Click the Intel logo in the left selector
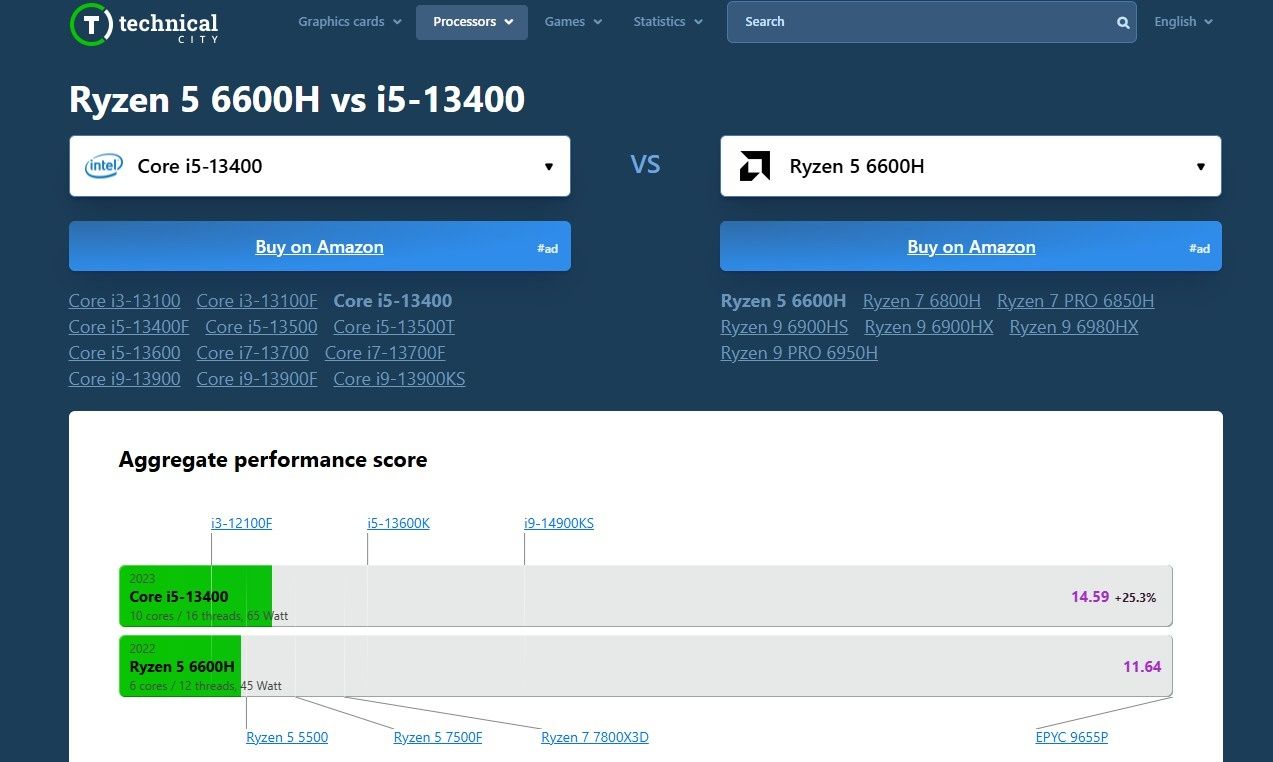This screenshot has width=1273, height=762. coord(104,166)
